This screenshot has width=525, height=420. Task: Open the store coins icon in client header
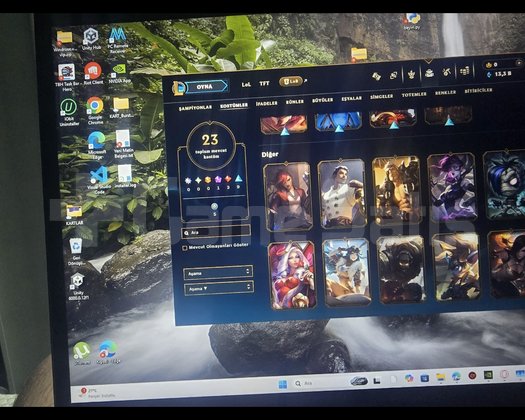465,71
